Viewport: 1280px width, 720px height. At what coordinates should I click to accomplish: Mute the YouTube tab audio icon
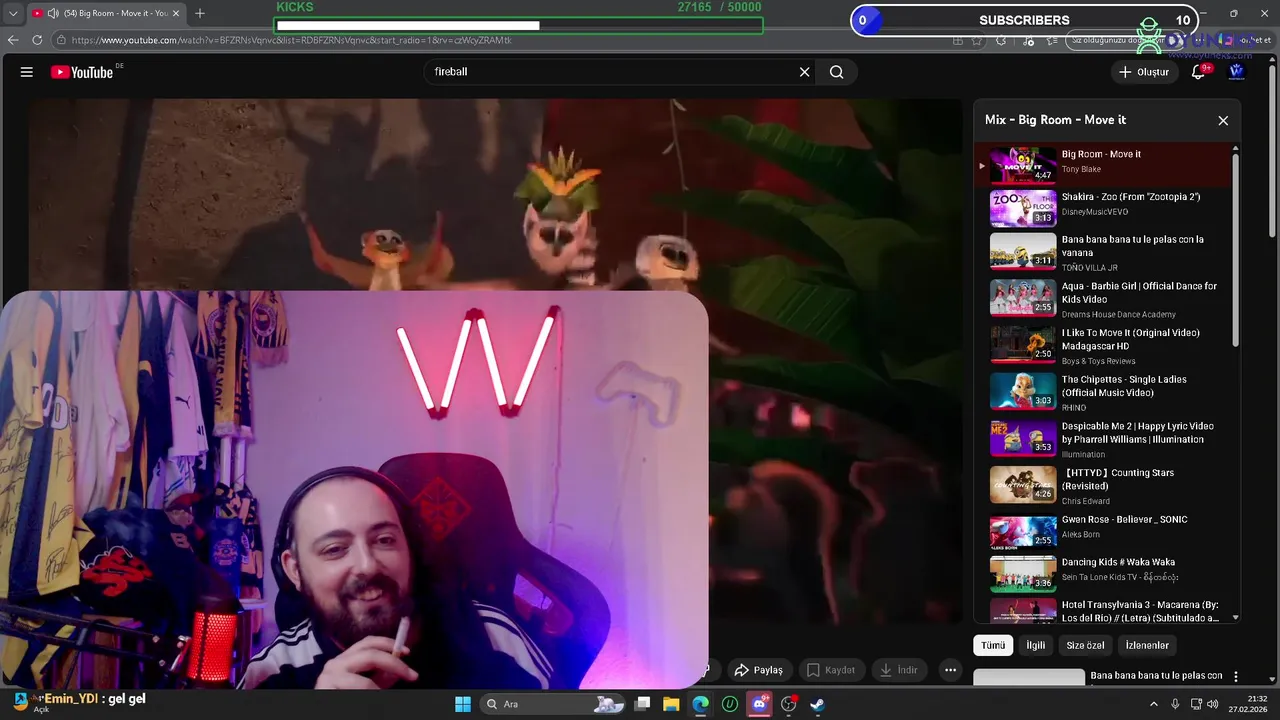point(53,13)
